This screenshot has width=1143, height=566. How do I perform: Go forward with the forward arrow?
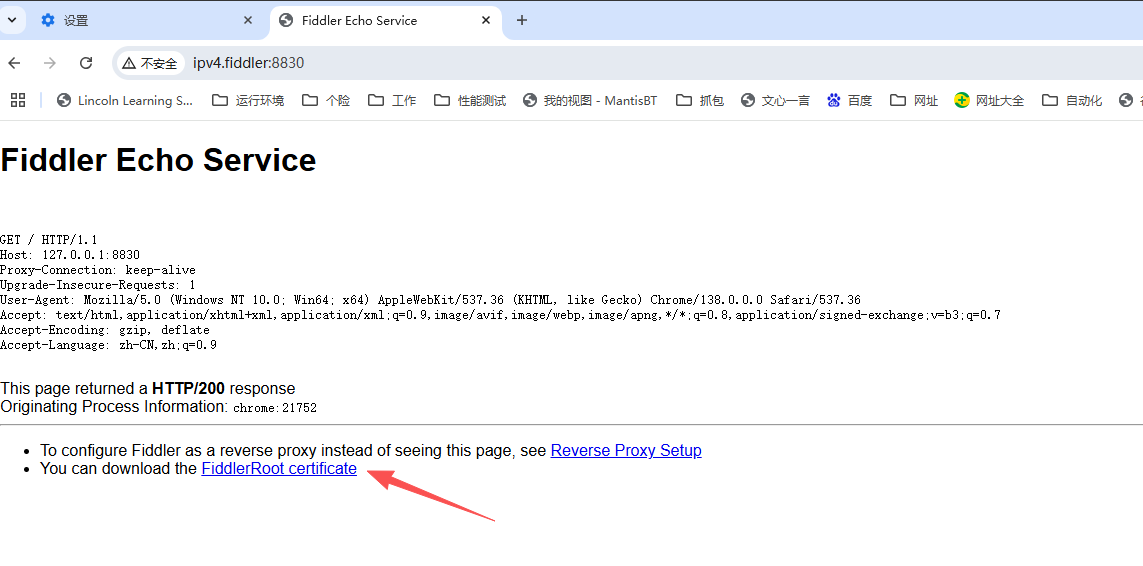click(50, 63)
